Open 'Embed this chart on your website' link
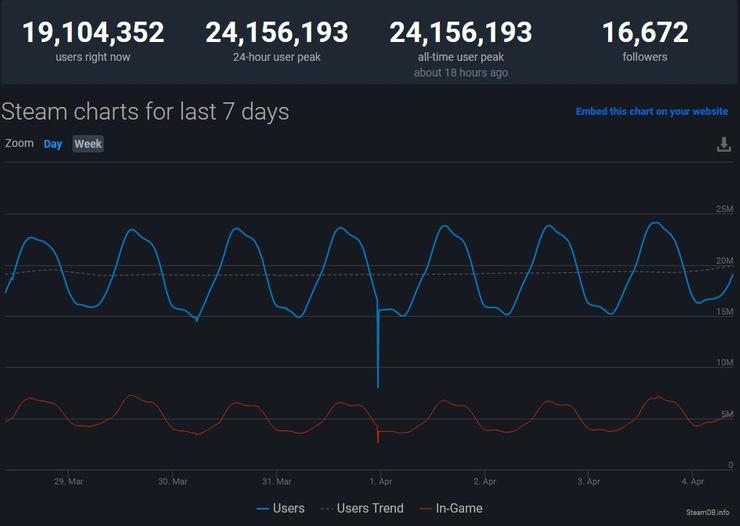Screen dimensions: 740x526 tap(652, 112)
